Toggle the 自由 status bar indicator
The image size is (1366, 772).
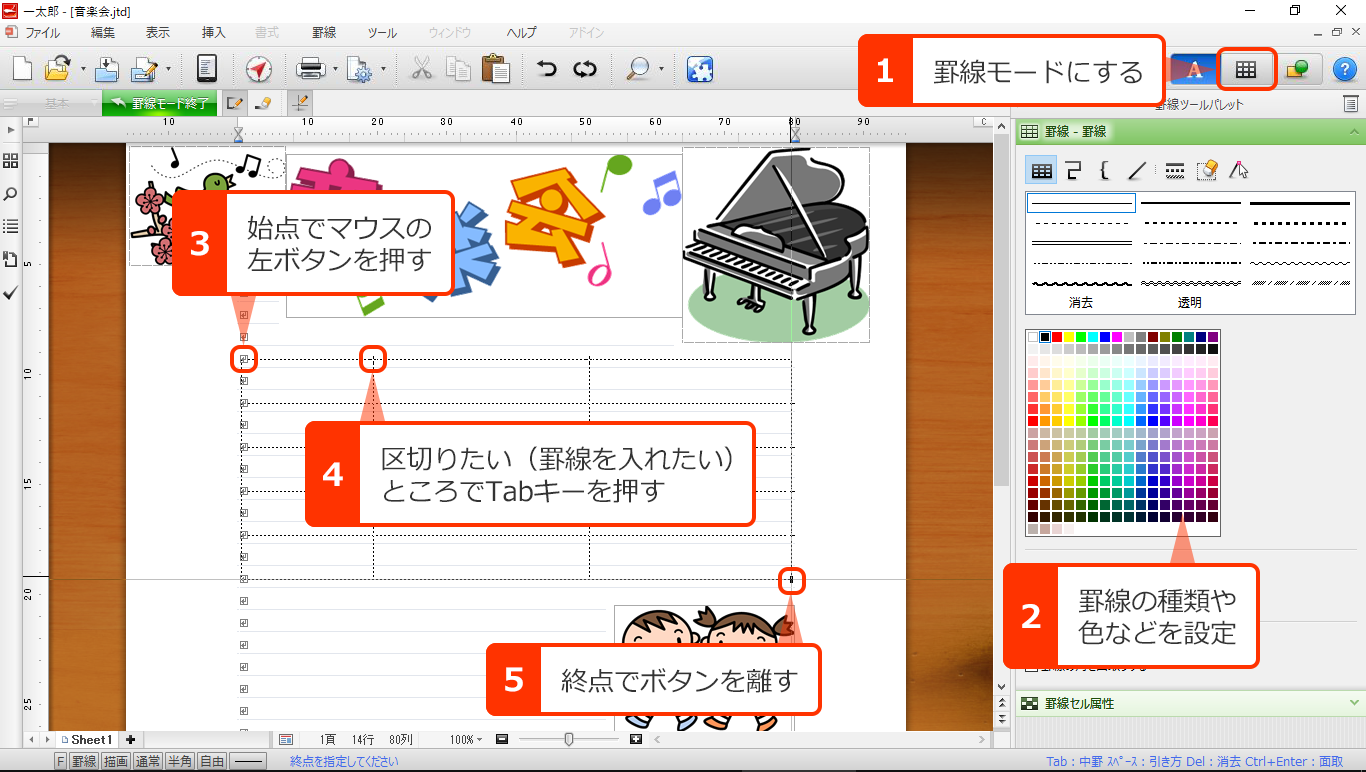click(212, 762)
